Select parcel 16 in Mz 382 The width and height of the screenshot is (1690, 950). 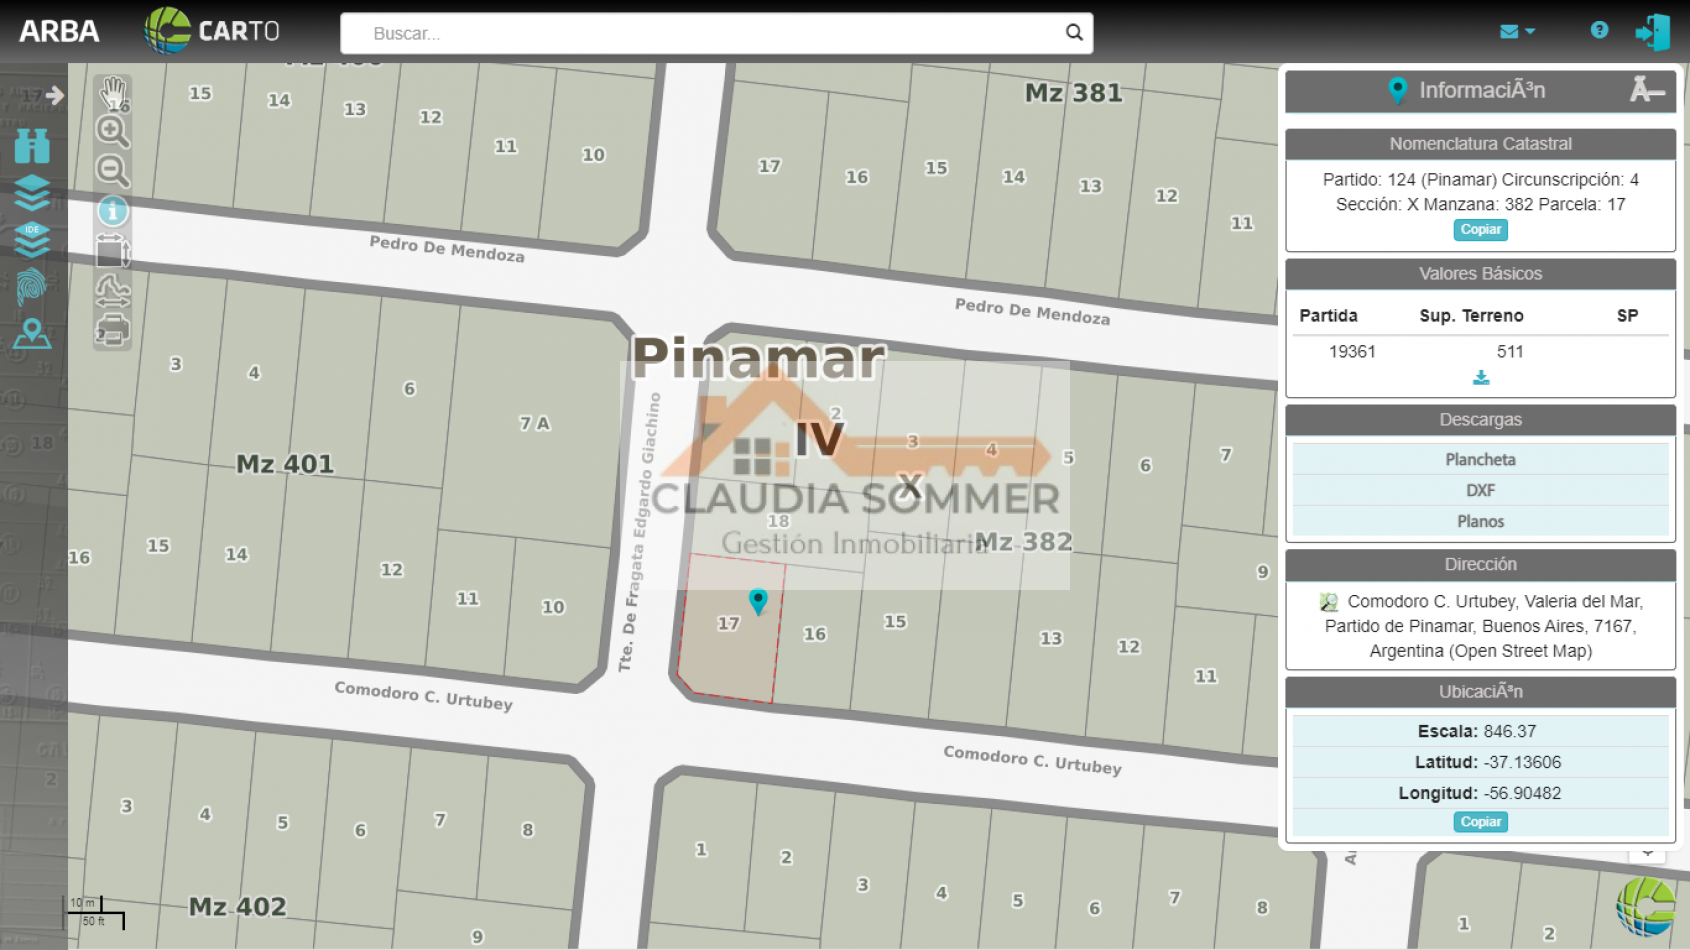pyautogui.click(x=815, y=634)
